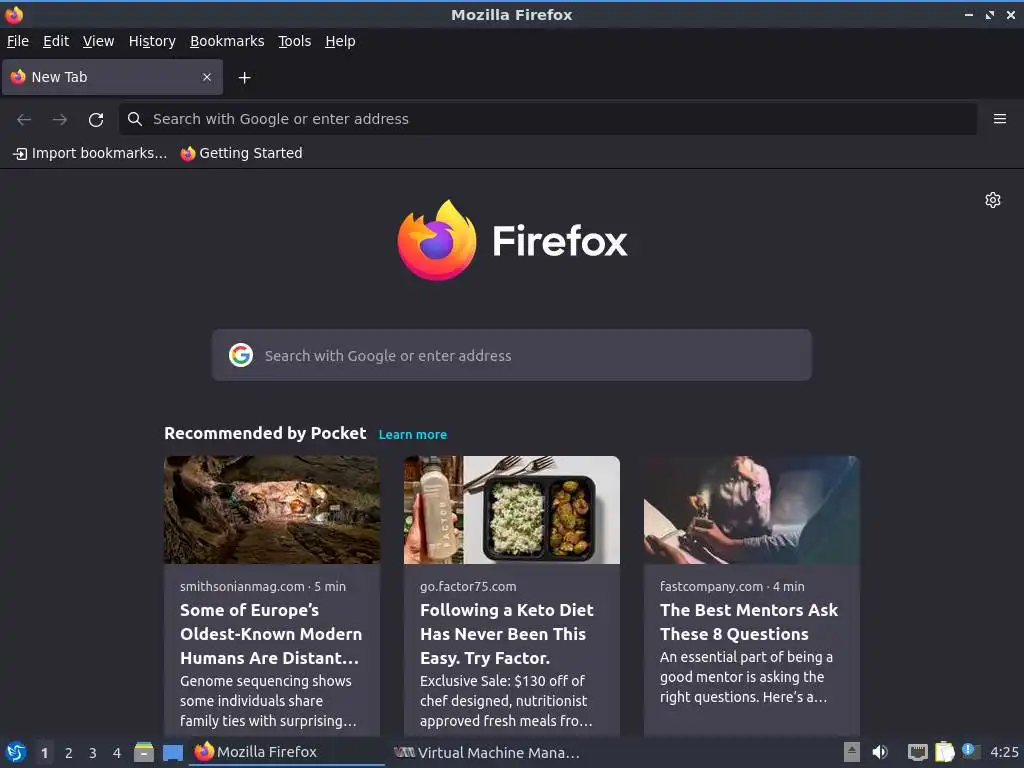Select the New Tab tab
The height and width of the screenshot is (768, 1024).
point(112,77)
